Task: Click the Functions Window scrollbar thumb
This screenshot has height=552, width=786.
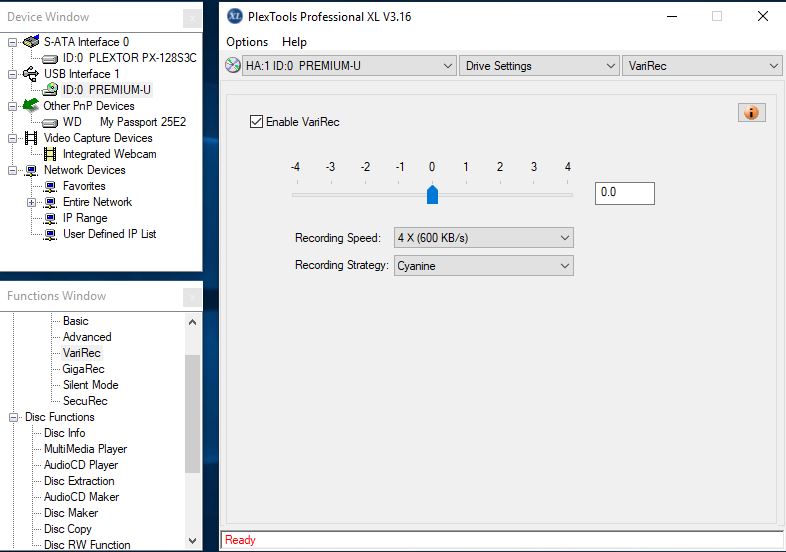Action: point(192,414)
